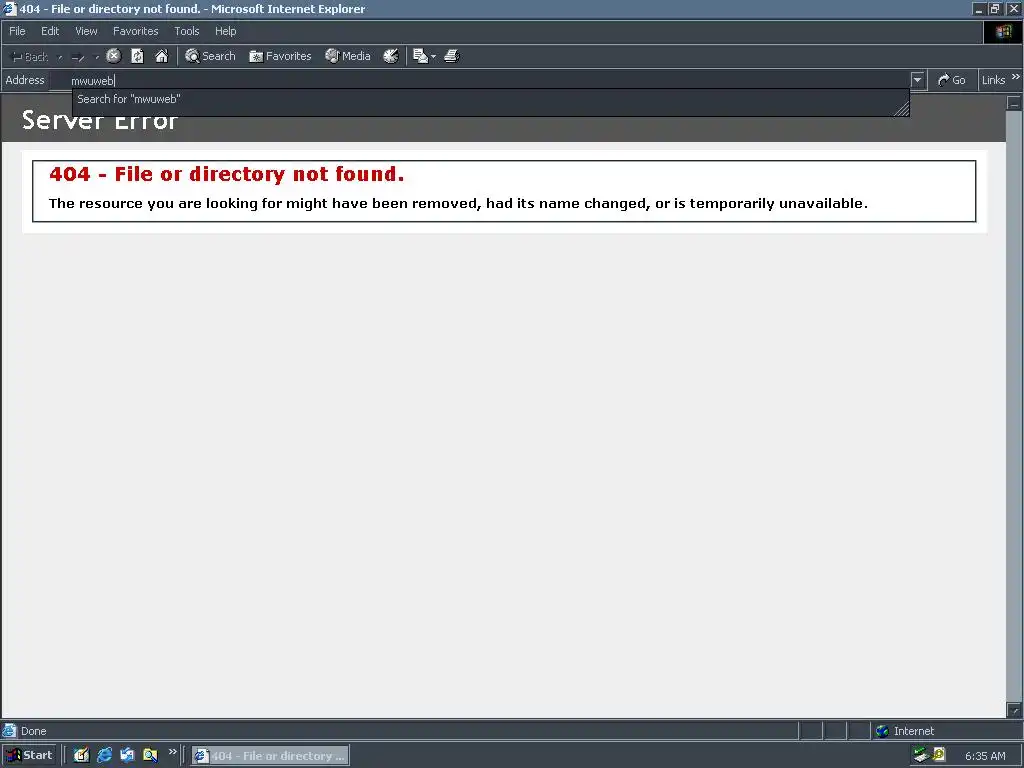Viewport: 1024px width, 768px height.
Task: Expand the Mail button dropdown arrow
Action: click(x=433, y=57)
